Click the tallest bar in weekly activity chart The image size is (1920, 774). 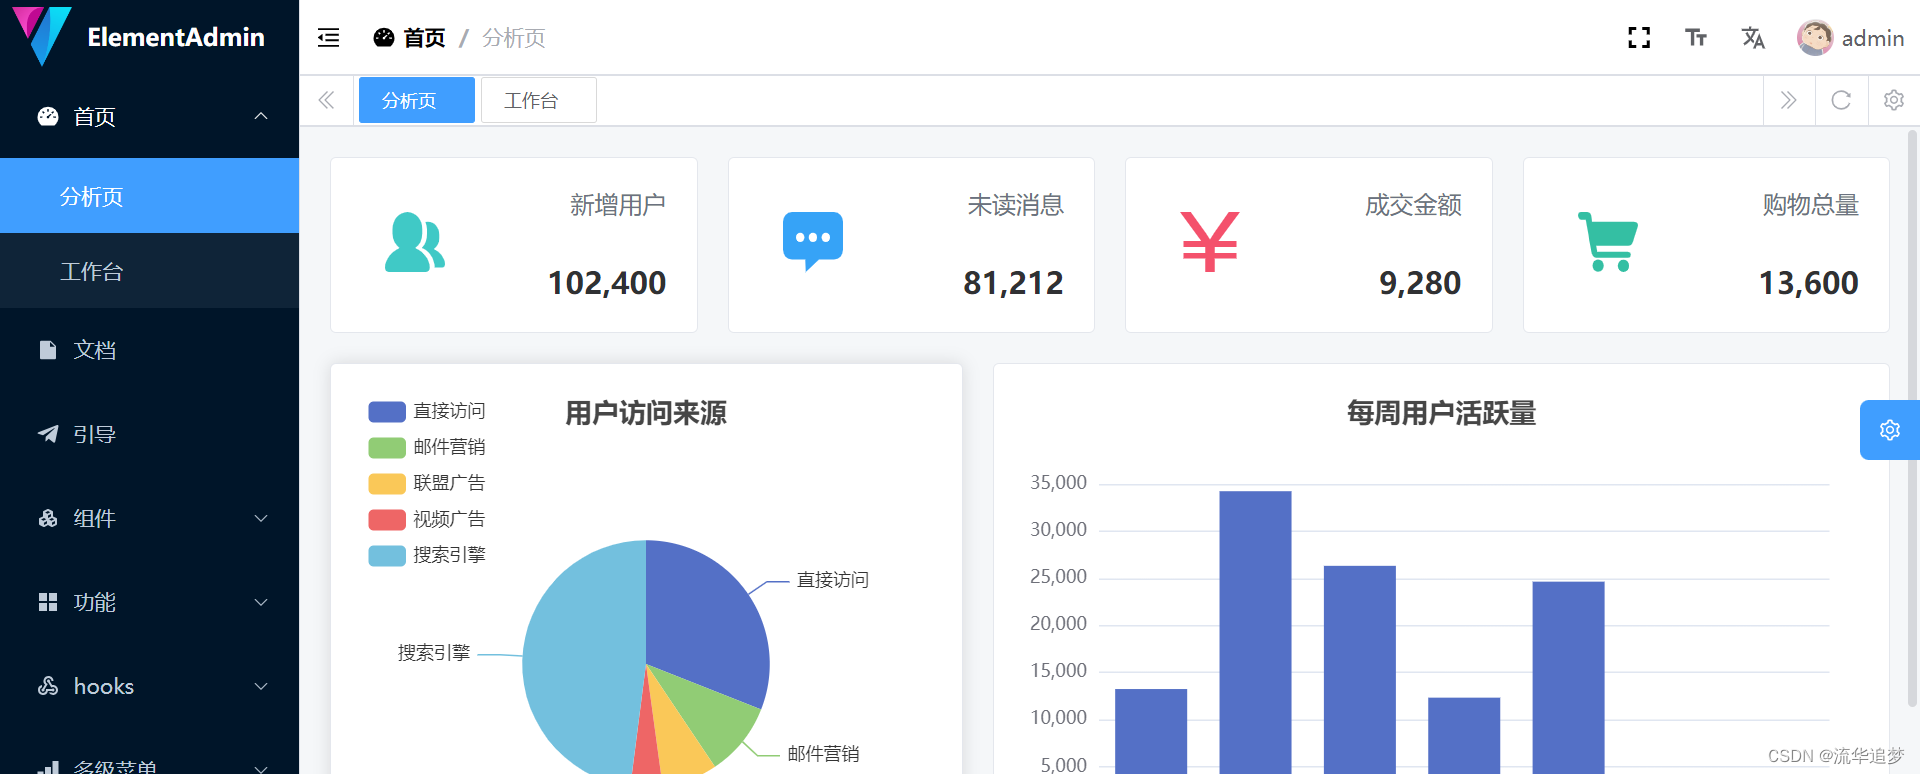pyautogui.click(x=1255, y=632)
